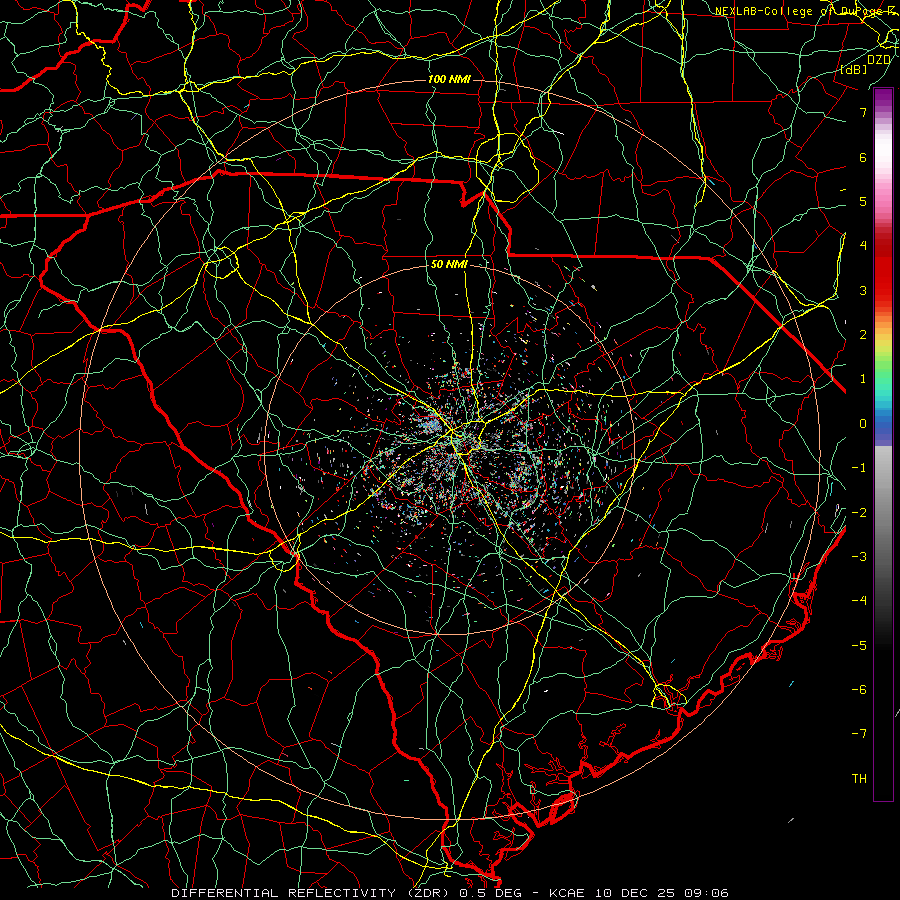The width and height of the screenshot is (900, 900).
Task: Click the -1 value on the color scale
Action: tap(859, 468)
